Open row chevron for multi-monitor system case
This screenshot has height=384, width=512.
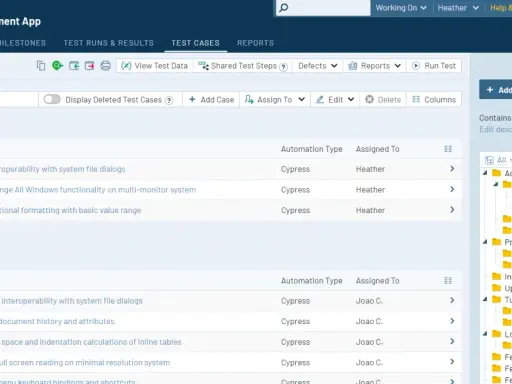click(x=452, y=189)
